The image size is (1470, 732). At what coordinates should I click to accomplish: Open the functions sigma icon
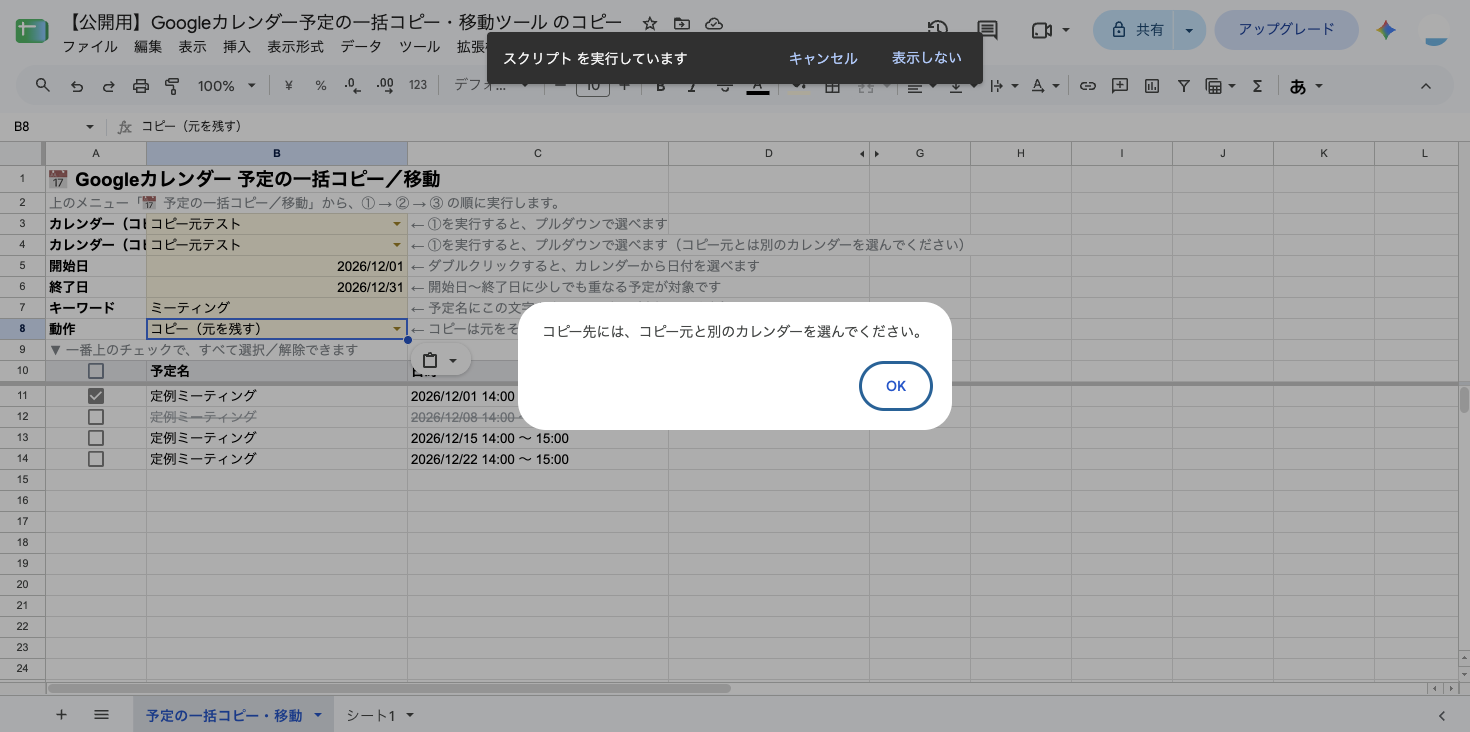1258,86
